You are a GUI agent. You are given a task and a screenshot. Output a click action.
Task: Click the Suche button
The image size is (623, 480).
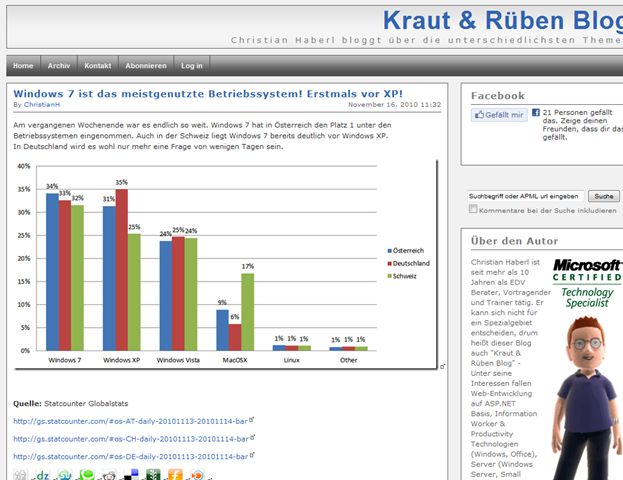[604, 196]
